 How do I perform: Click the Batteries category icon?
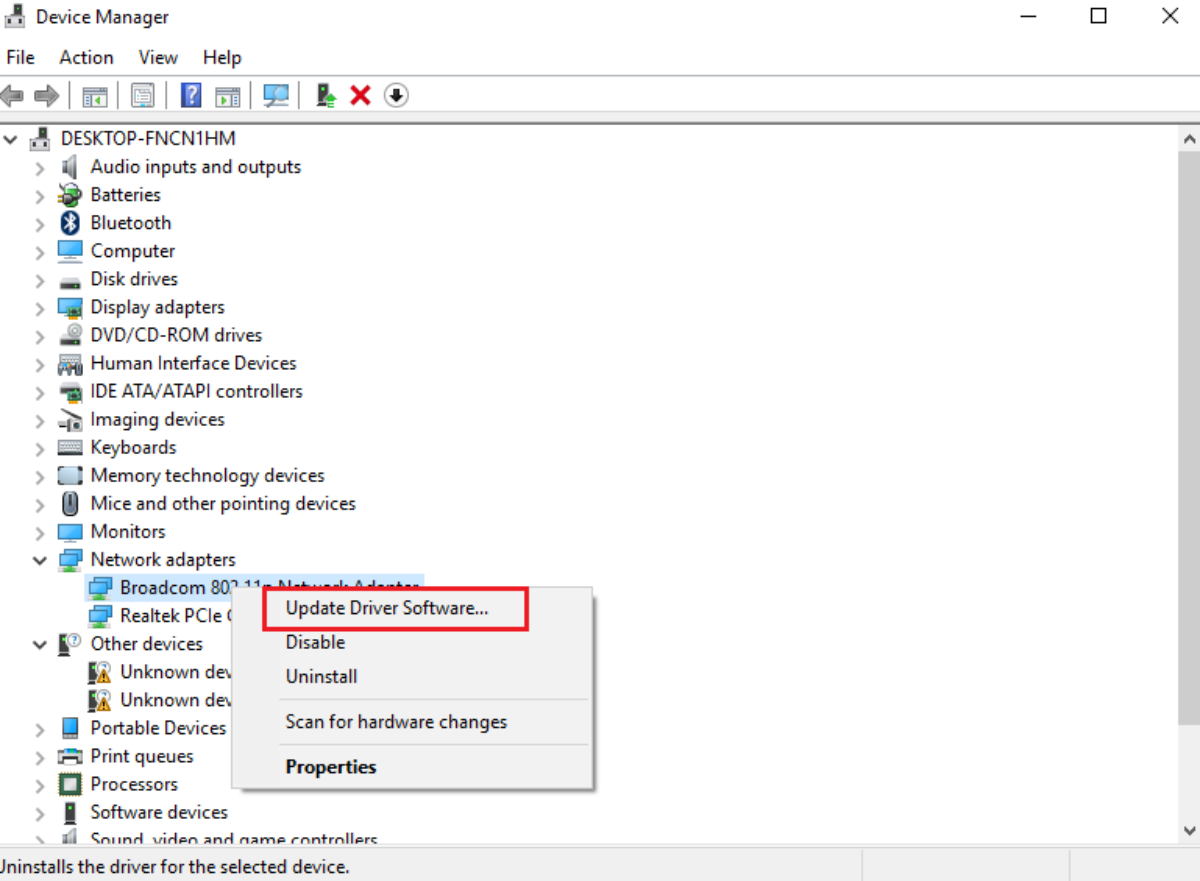[x=70, y=195]
